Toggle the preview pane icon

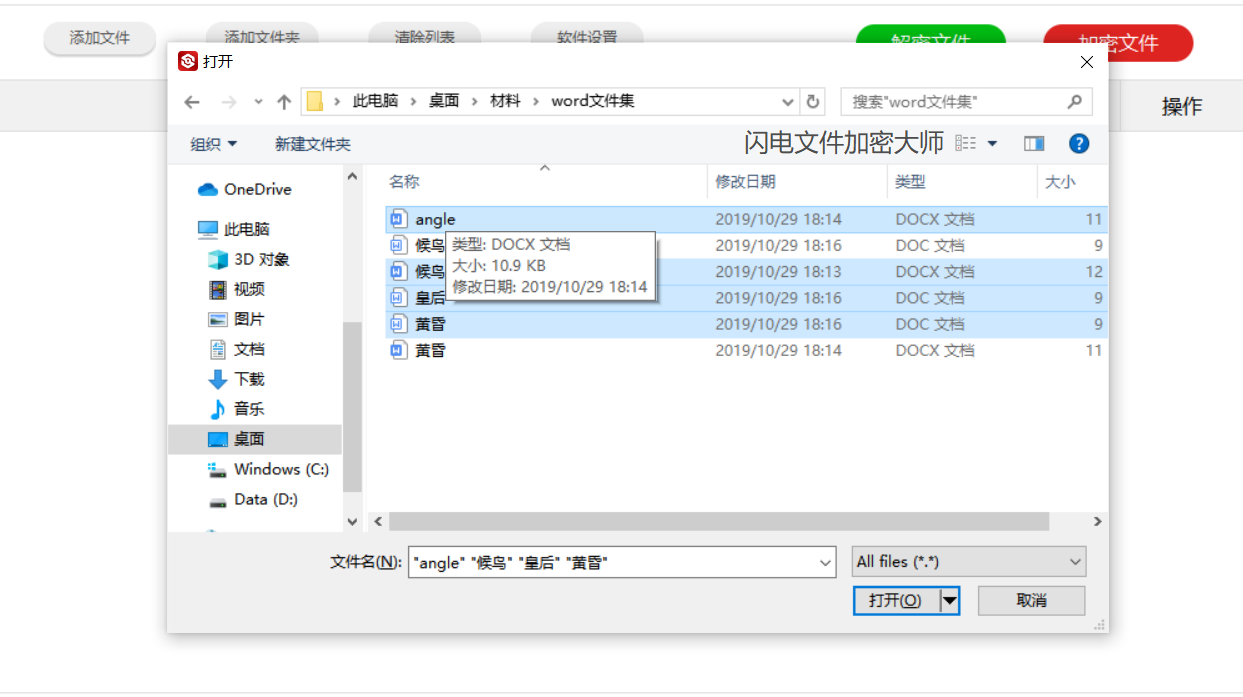[1034, 144]
